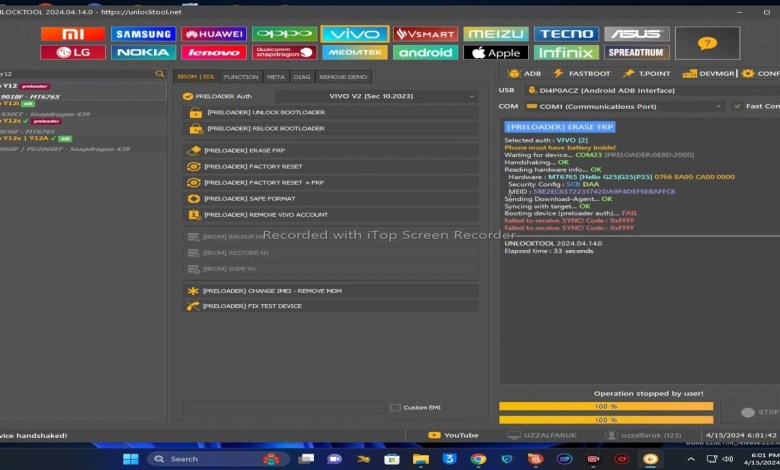Open the YouTube link in status bar
The image size is (780, 470).
click(x=453, y=435)
